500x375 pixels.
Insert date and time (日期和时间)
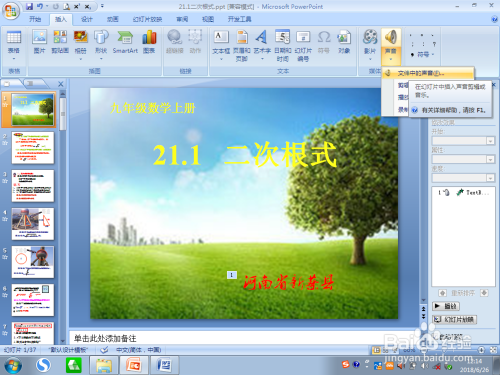click(283, 46)
